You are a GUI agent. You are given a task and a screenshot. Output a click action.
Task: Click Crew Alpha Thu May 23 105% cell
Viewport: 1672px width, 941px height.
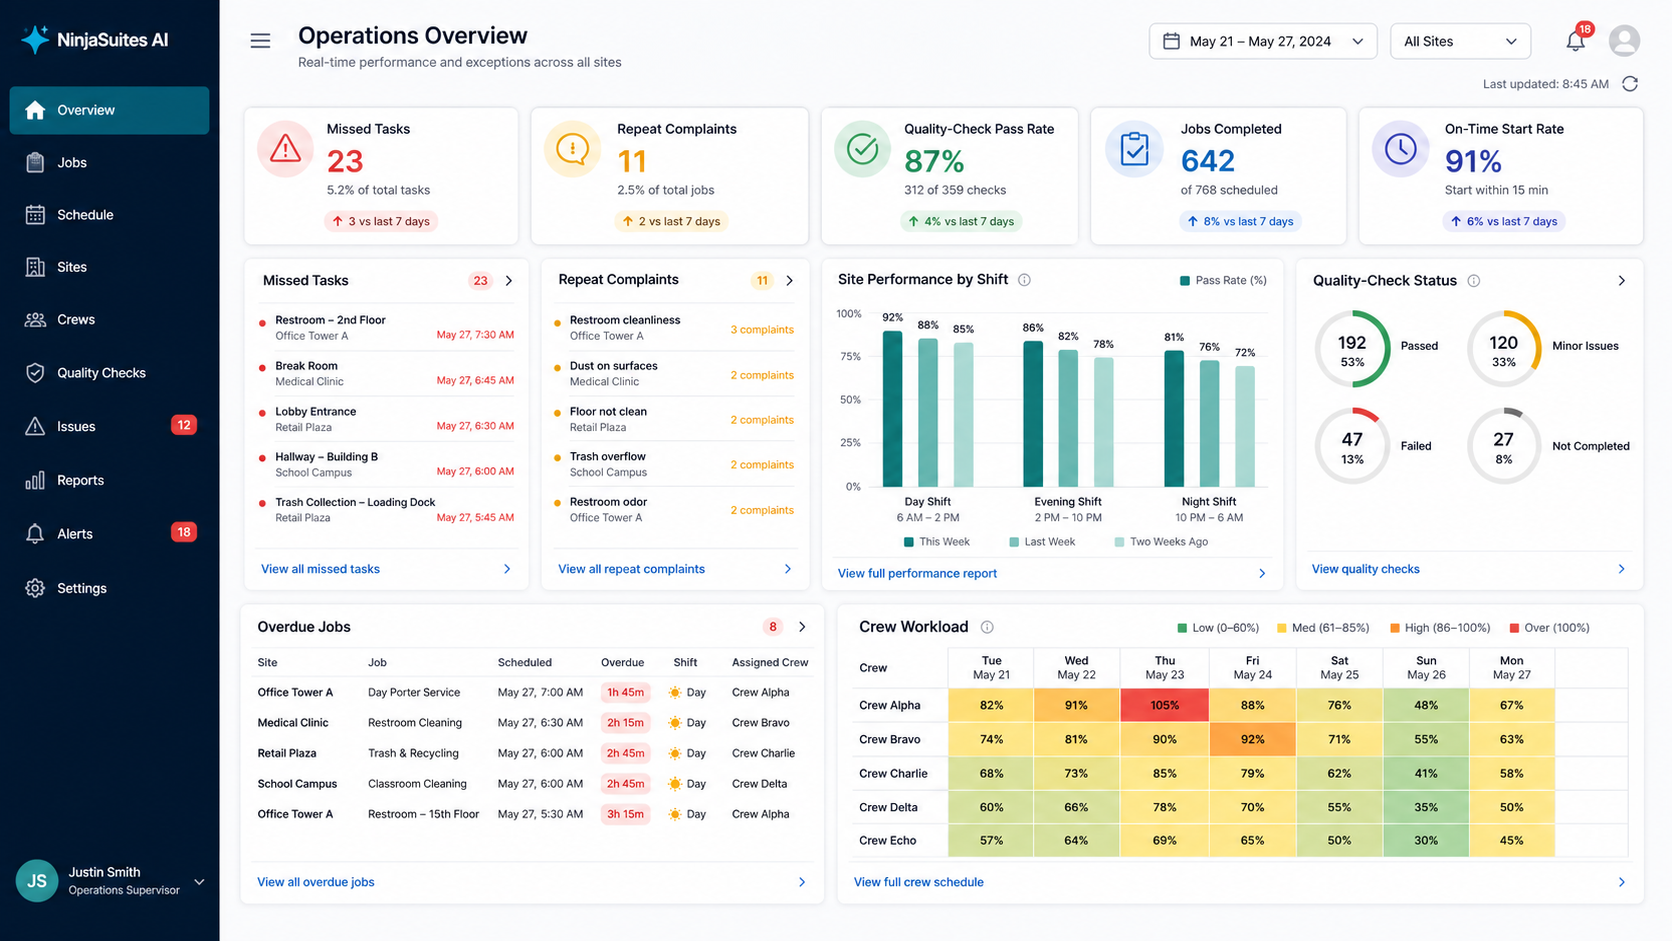pyautogui.click(x=1165, y=705)
